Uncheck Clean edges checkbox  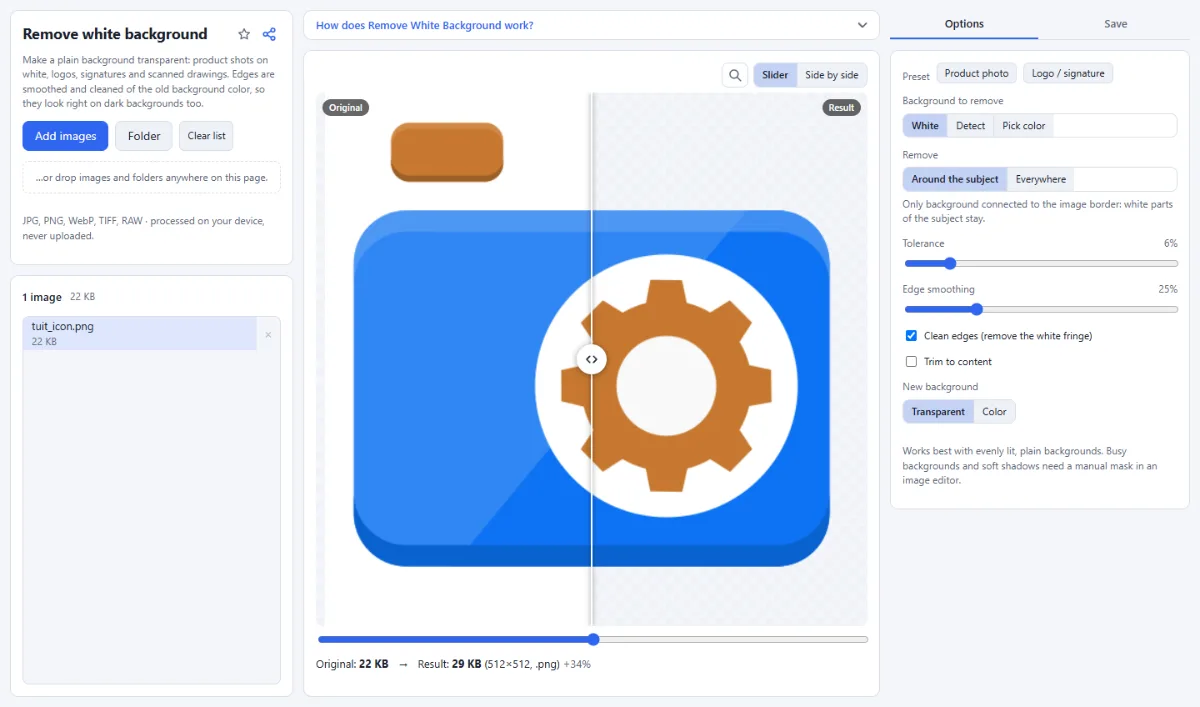coord(911,336)
